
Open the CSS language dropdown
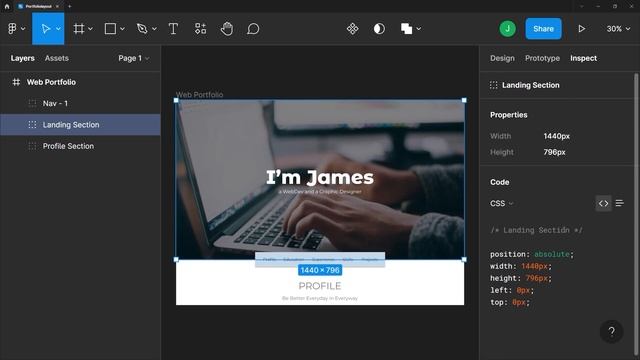click(502, 203)
